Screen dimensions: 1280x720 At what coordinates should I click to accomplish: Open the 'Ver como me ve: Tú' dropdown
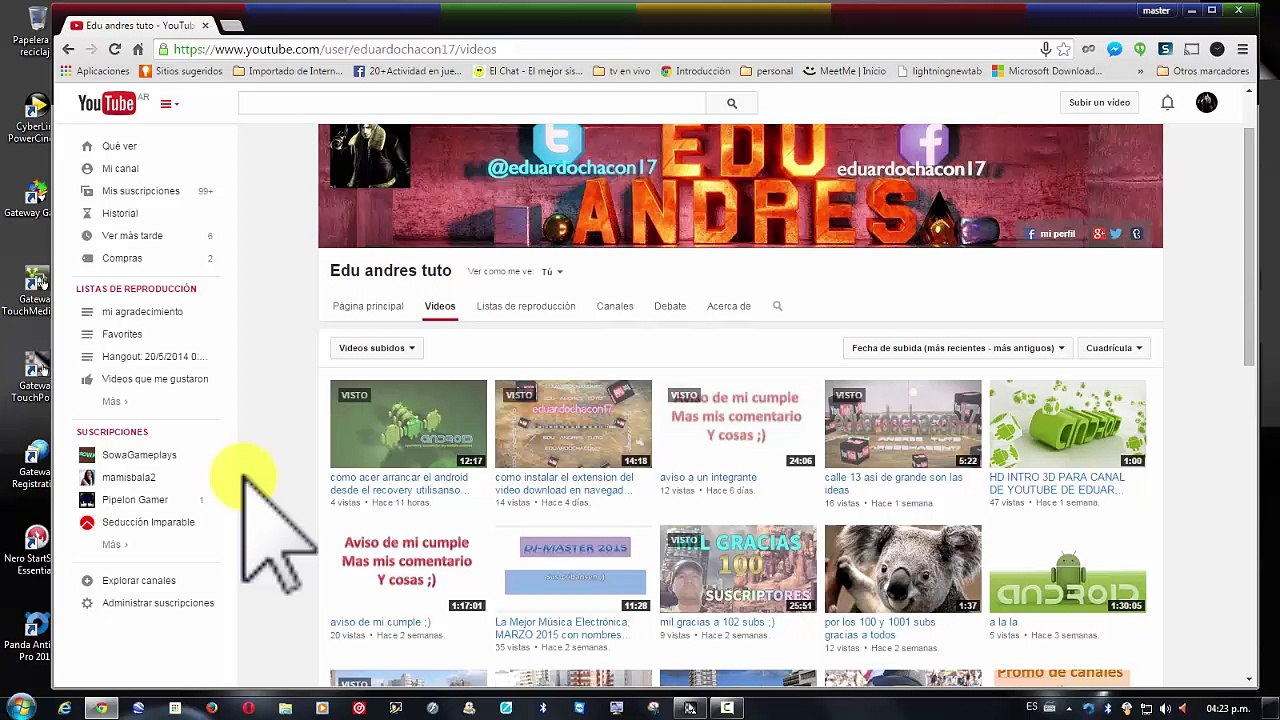pyautogui.click(x=552, y=272)
